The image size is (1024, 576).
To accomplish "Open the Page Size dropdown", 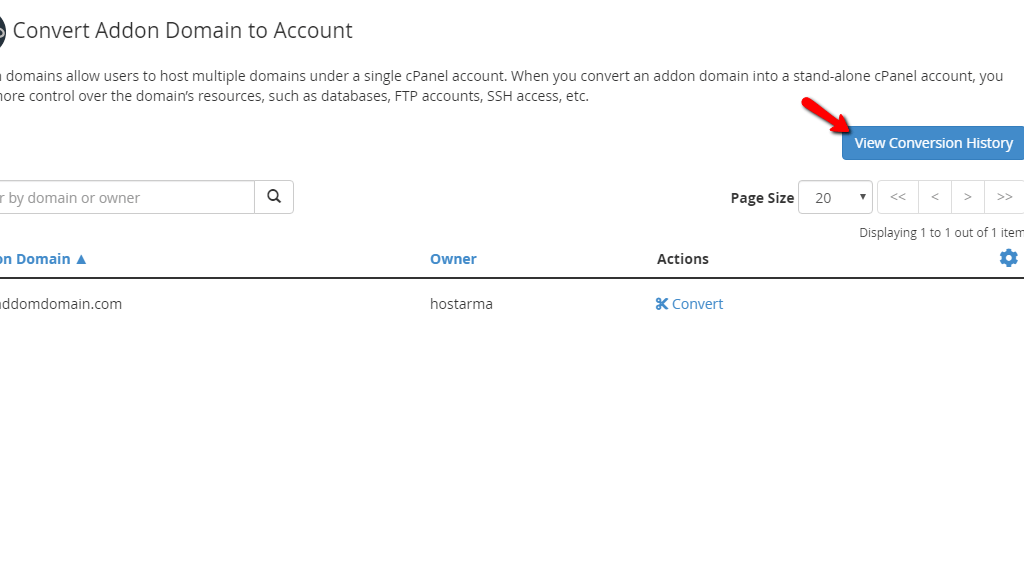I will click(835, 197).
